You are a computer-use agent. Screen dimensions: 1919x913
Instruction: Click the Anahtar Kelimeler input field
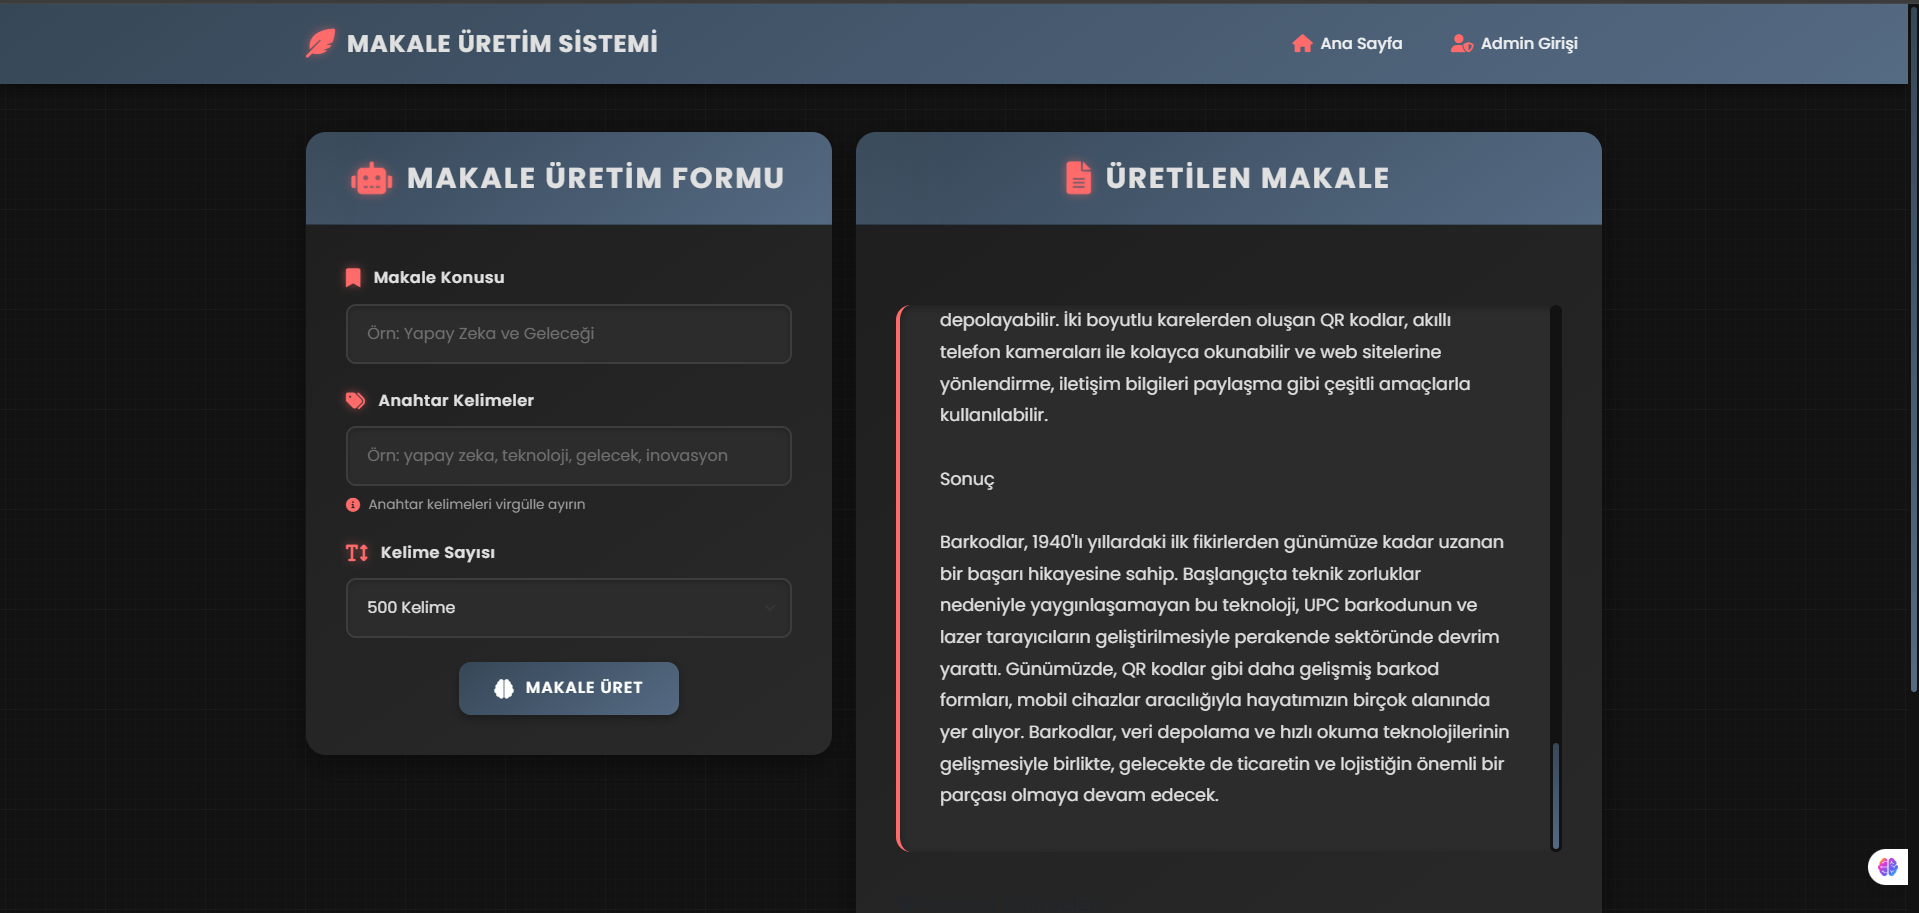point(568,456)
